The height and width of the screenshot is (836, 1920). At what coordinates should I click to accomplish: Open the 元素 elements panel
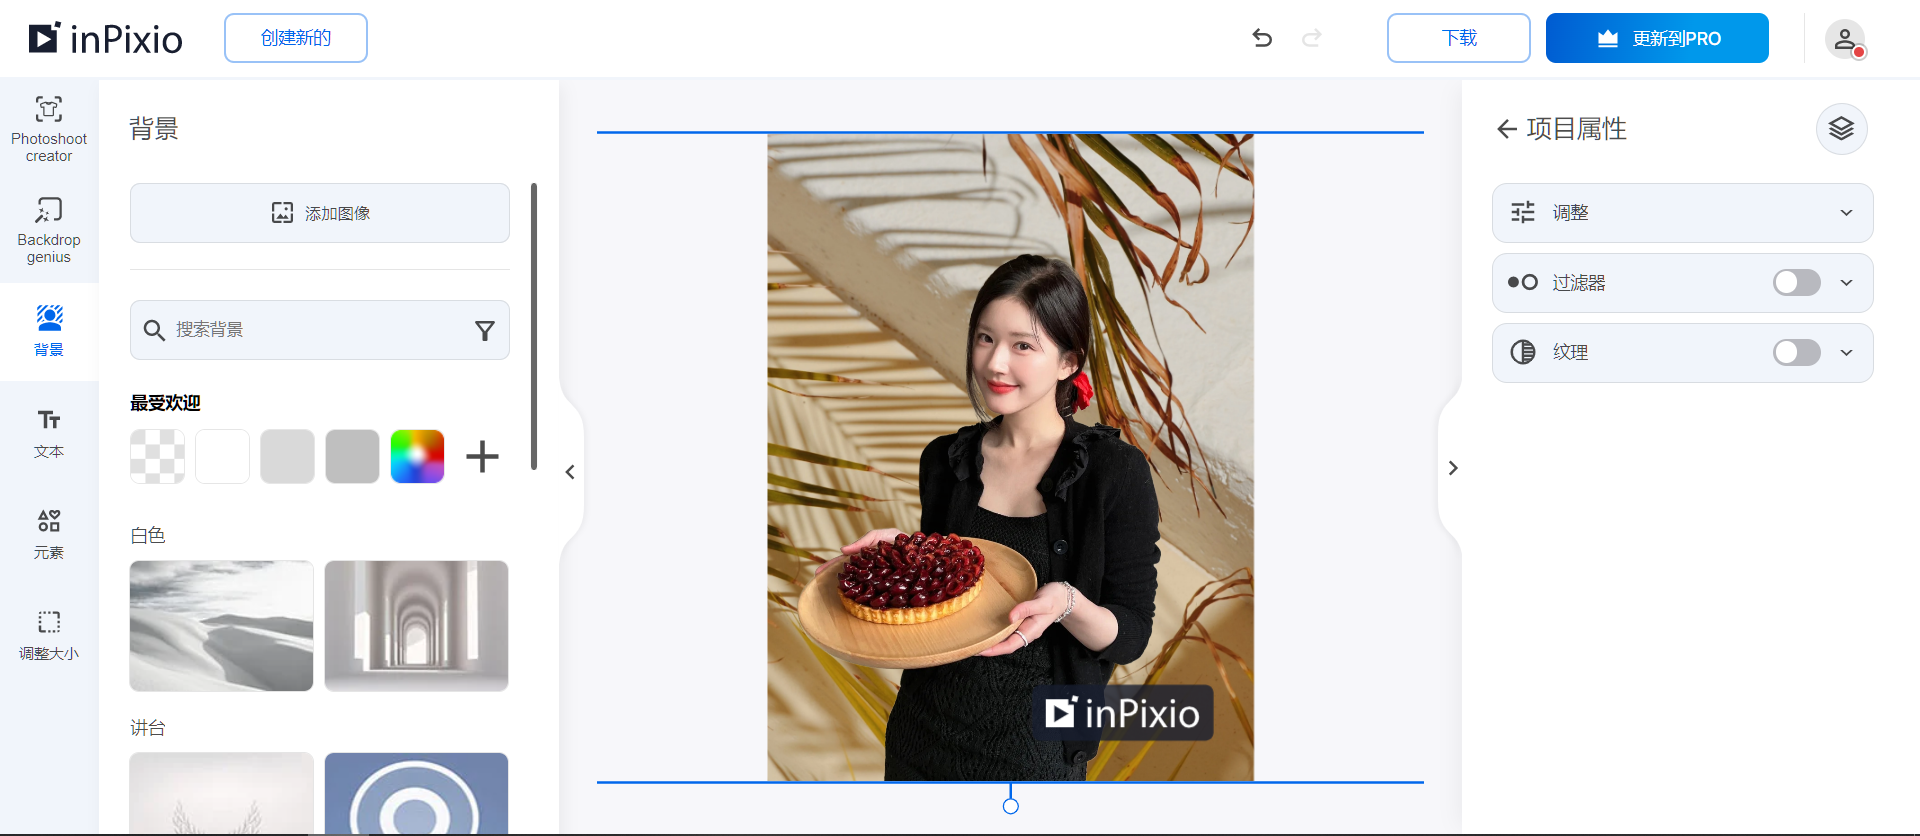pyautogui.click(x=49, y=534)
